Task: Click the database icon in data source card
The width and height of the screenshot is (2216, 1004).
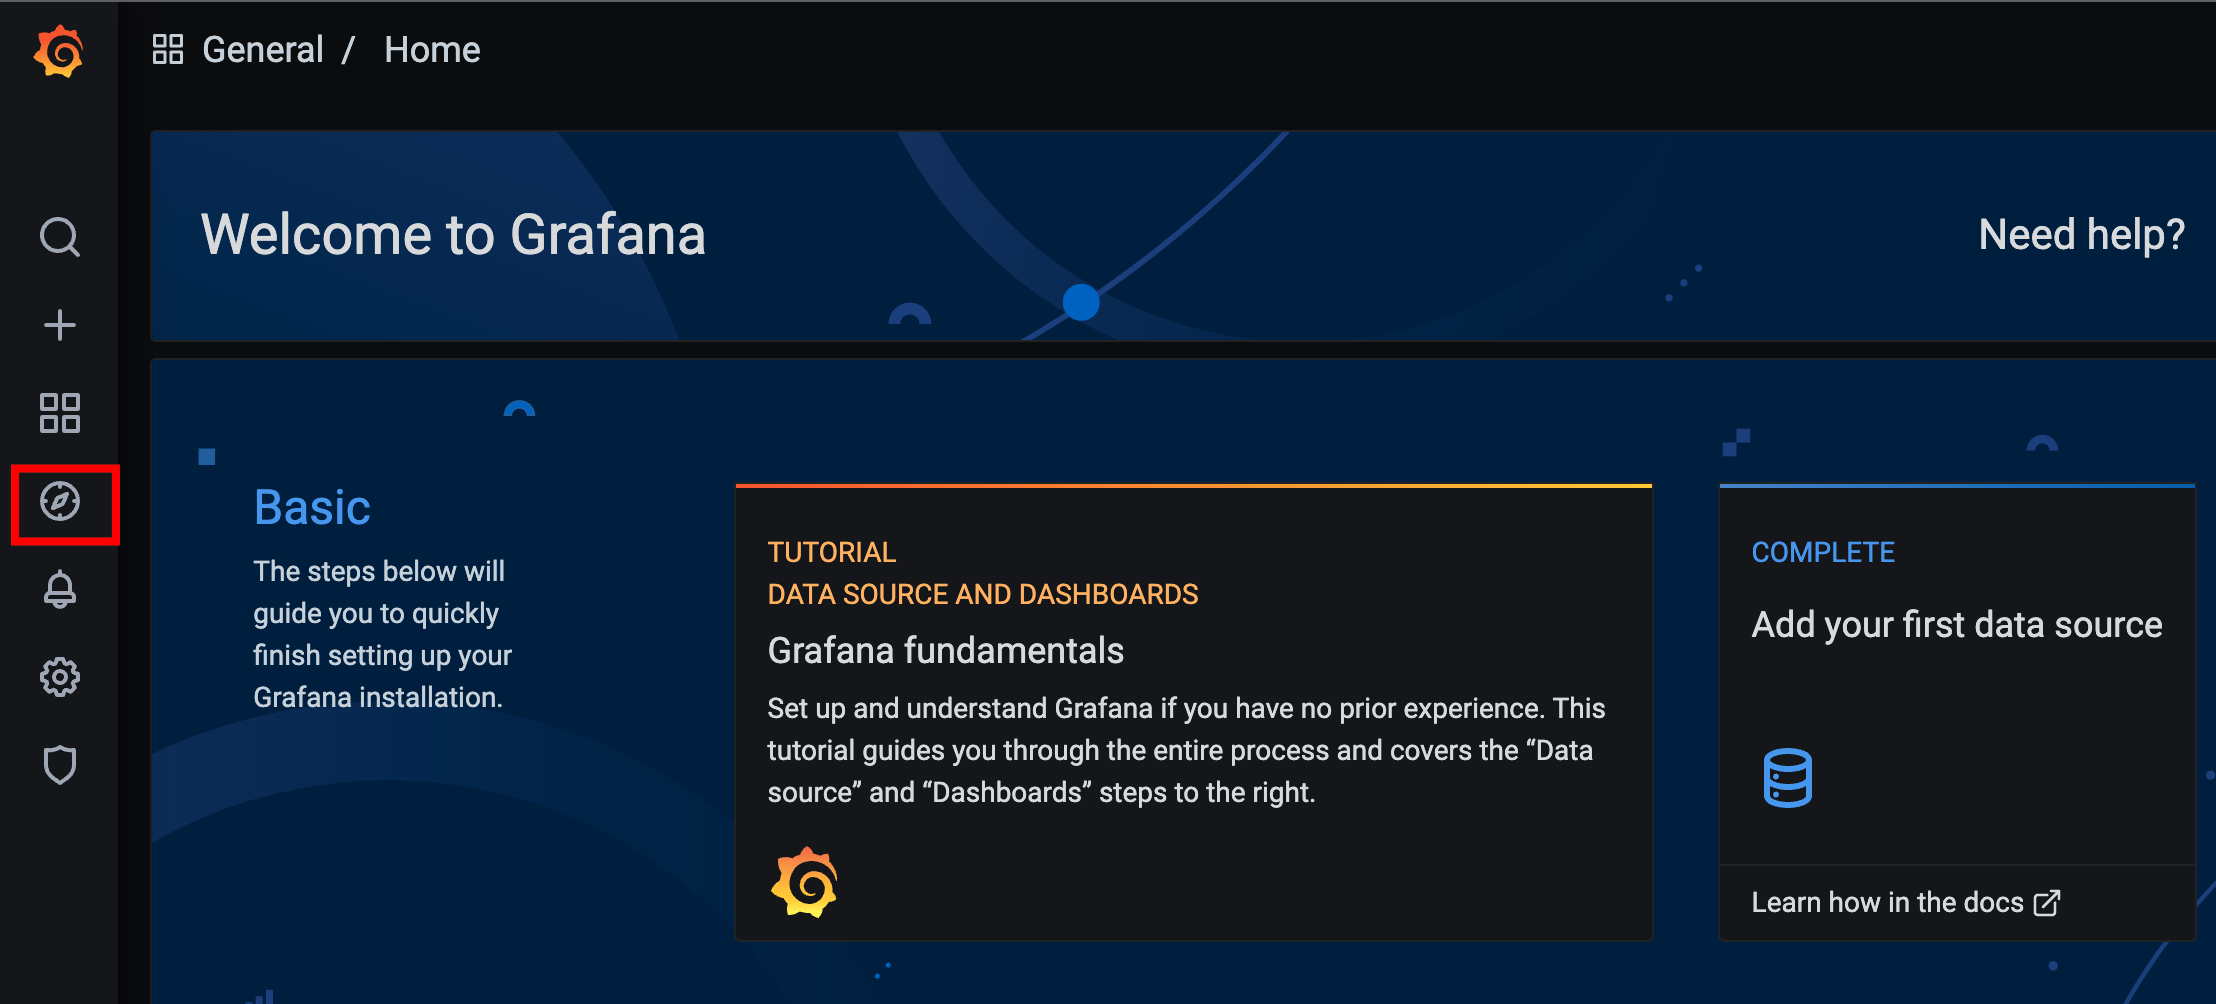Action: click(1787, 777)
